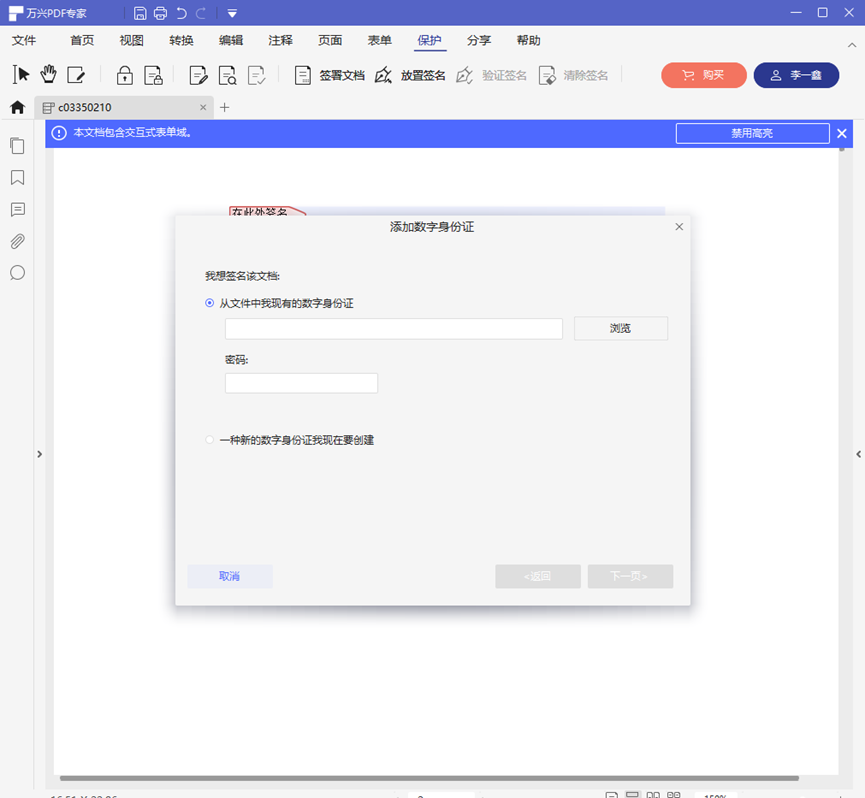
Task: Close the 添加数字身份证 dialog
Action: tap(679, 227)
